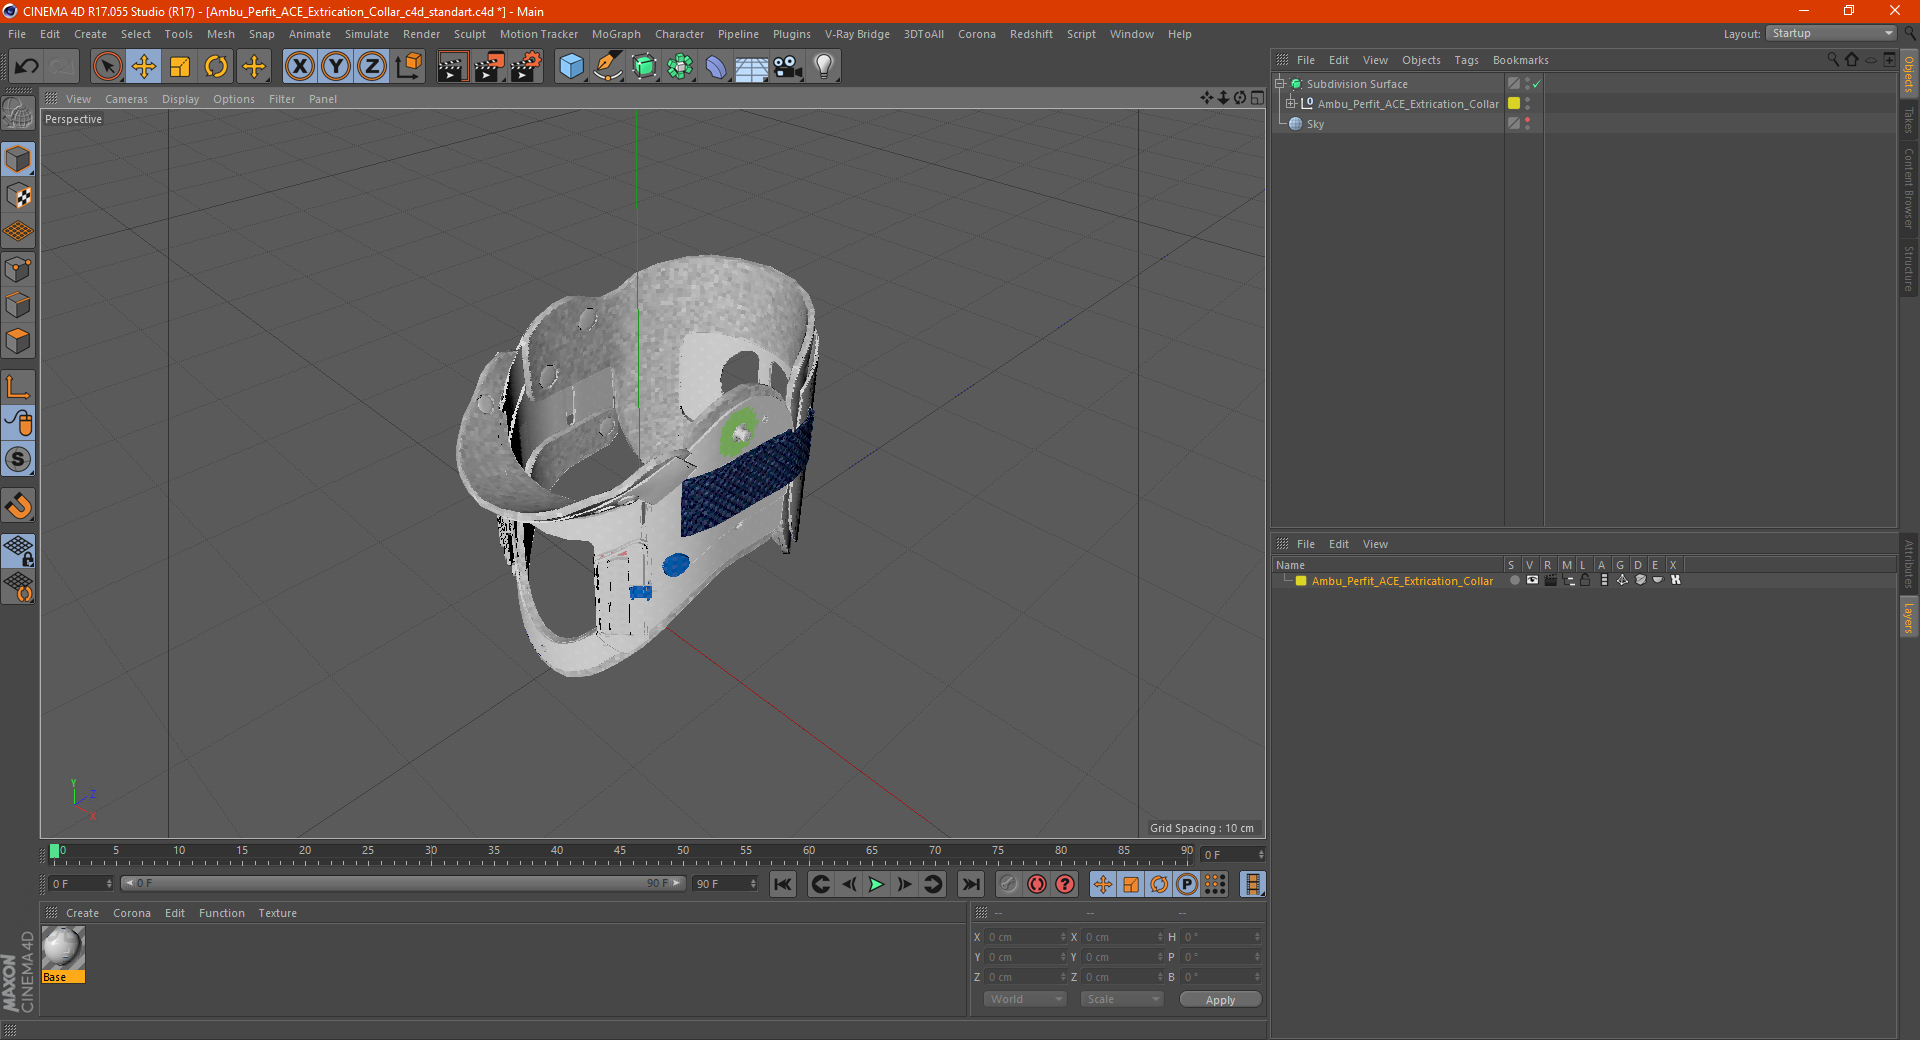The width and height of the screenshot is (1920, 1040).
Task: Enable Make Editable mode
Action: coord(18,113)
